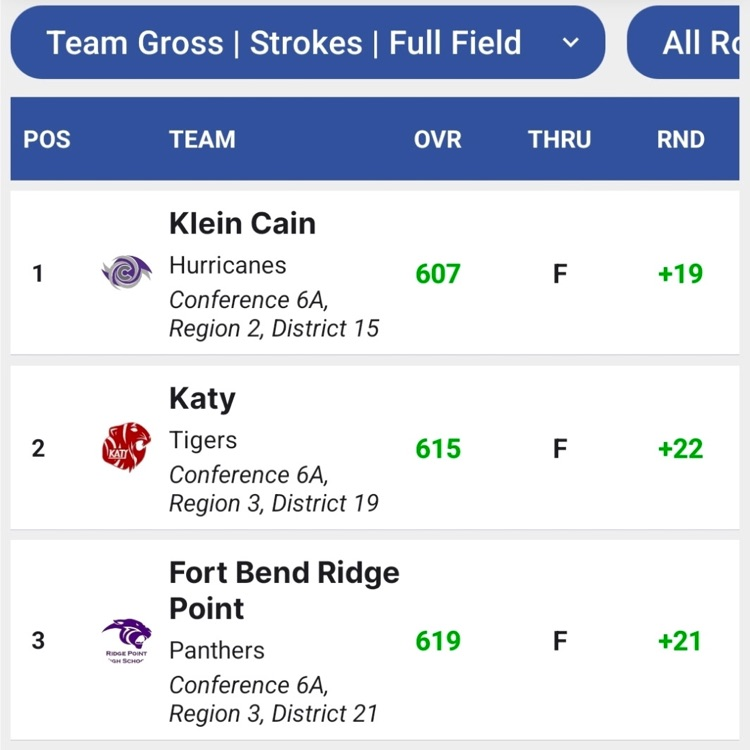Click the Klein Cain Hurricanes logo
Screen dimensions: 750x750
pyautogui.click(x=127, y=272)
